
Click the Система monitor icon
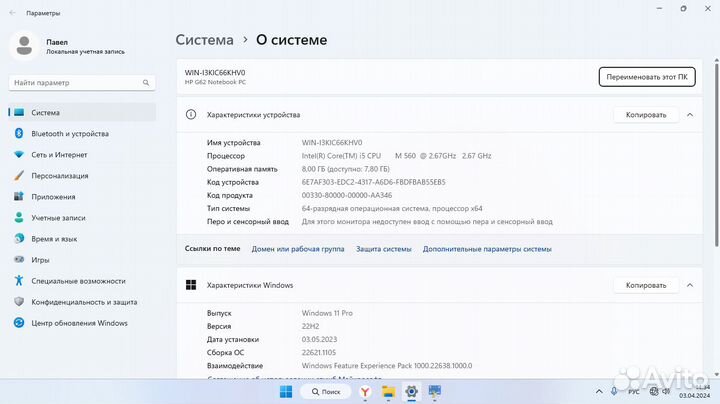[x=19, y=112]
